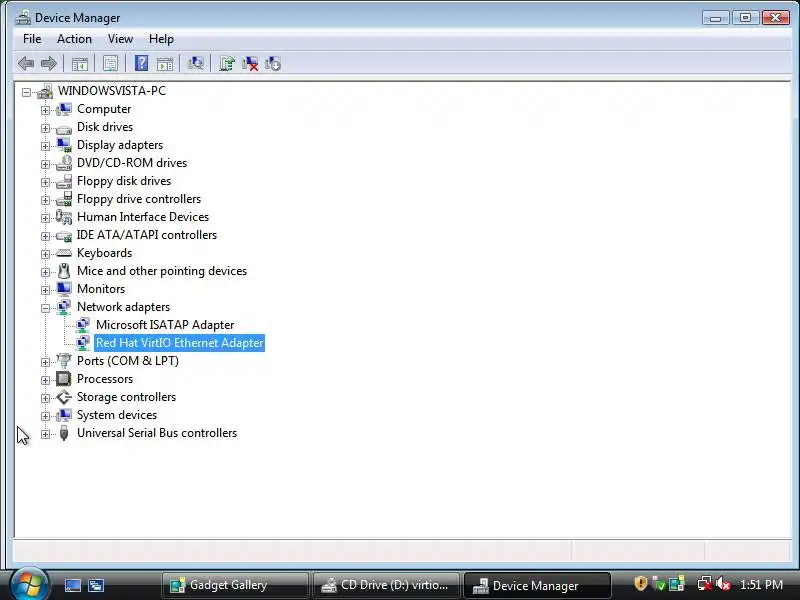Open the File menu
800x600 pixels.
coord(32,39)
